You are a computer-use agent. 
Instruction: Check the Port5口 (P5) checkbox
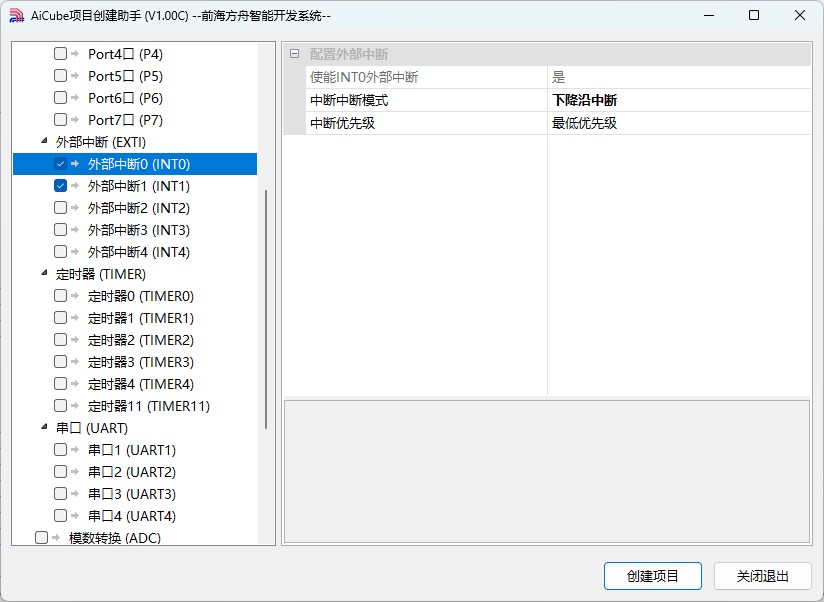tap(60, 76)
